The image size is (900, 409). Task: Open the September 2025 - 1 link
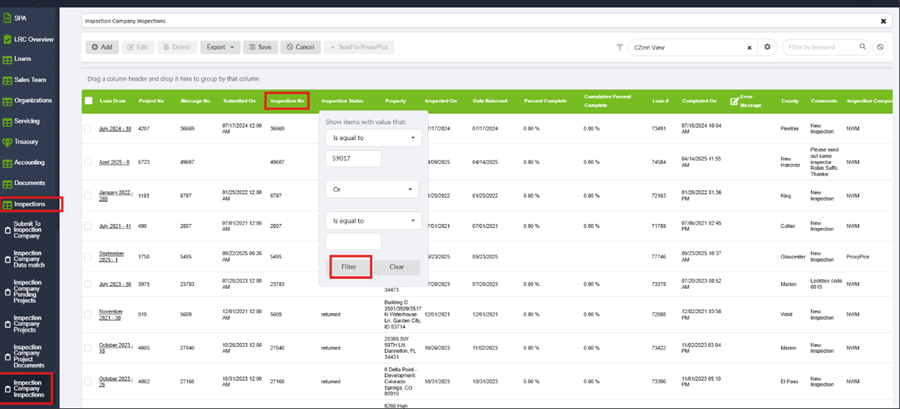112,256
